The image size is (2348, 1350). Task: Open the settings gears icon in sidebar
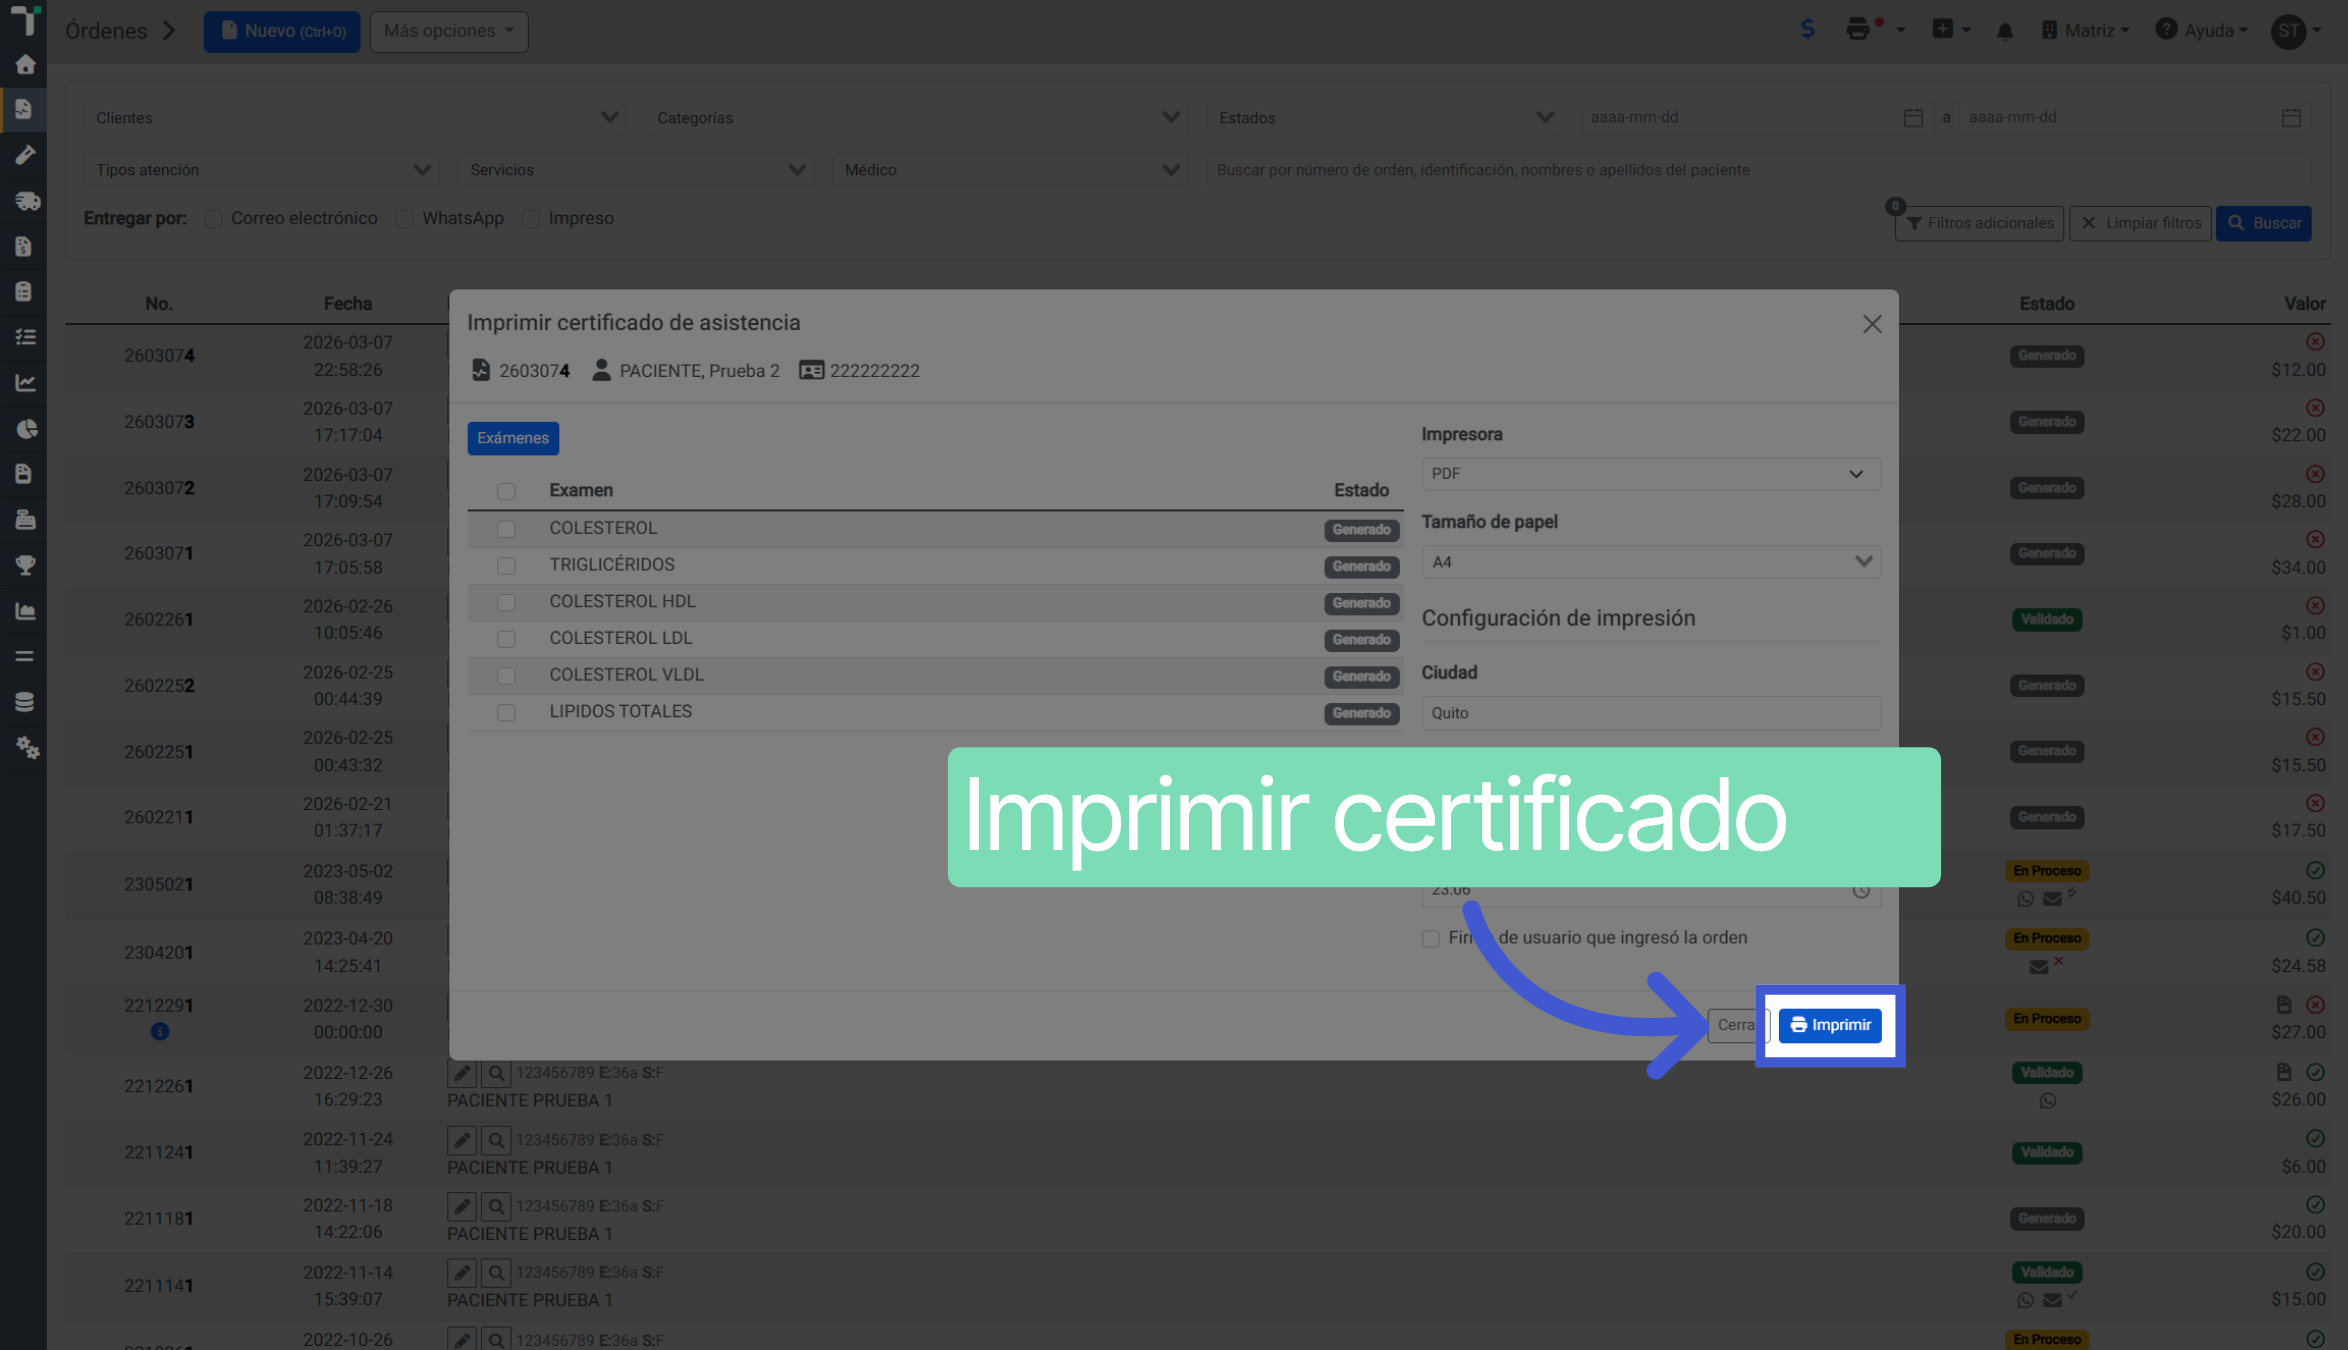pyautogui.click(x=27, y=747)
